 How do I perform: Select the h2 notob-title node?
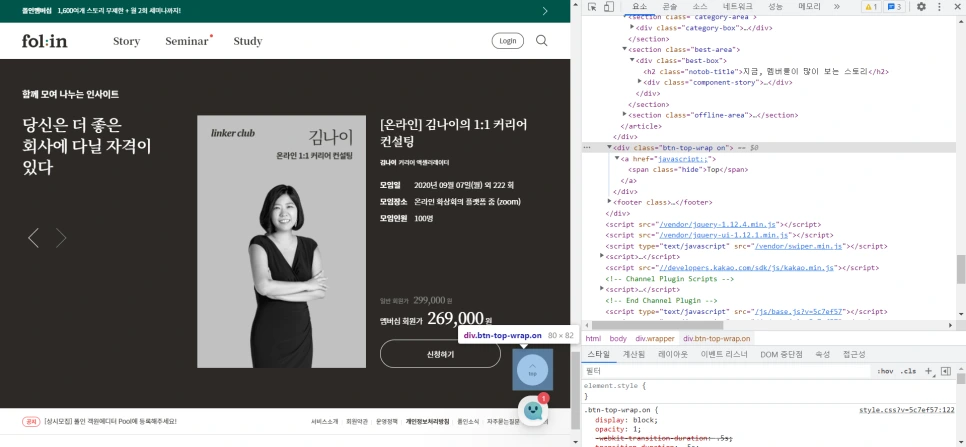[x=766, y=71]
